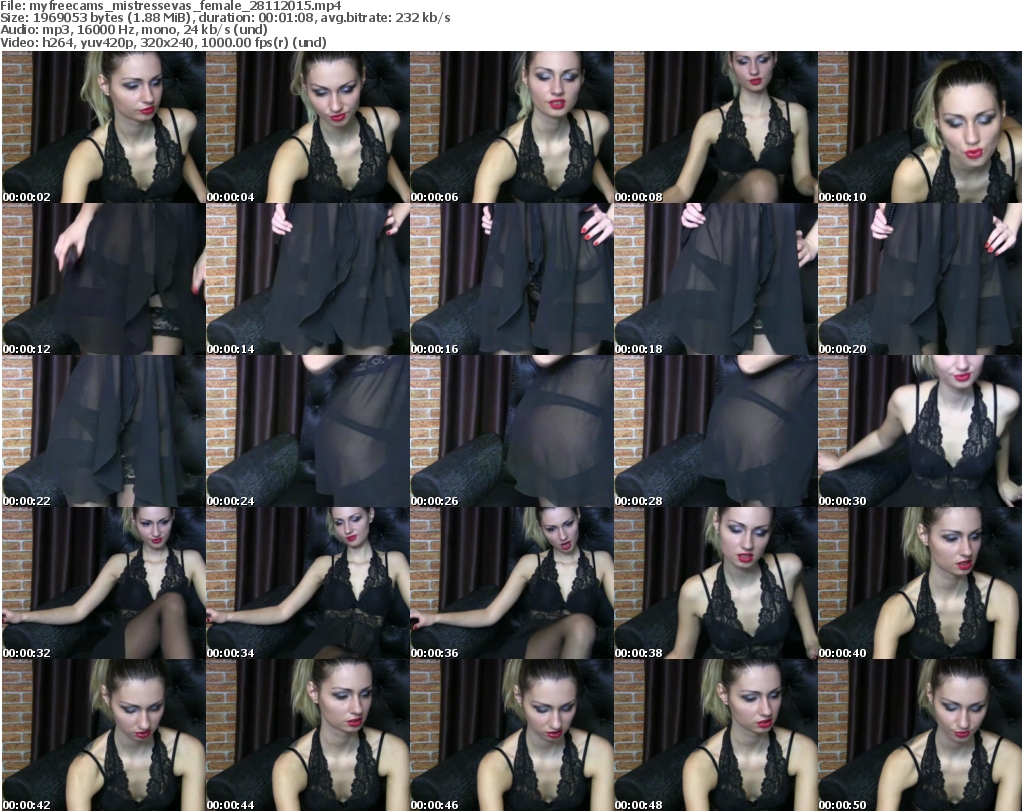Open the frame stamped 00:00:44
The height and width of the screenshot is (811, 1024).
[308, 735]
